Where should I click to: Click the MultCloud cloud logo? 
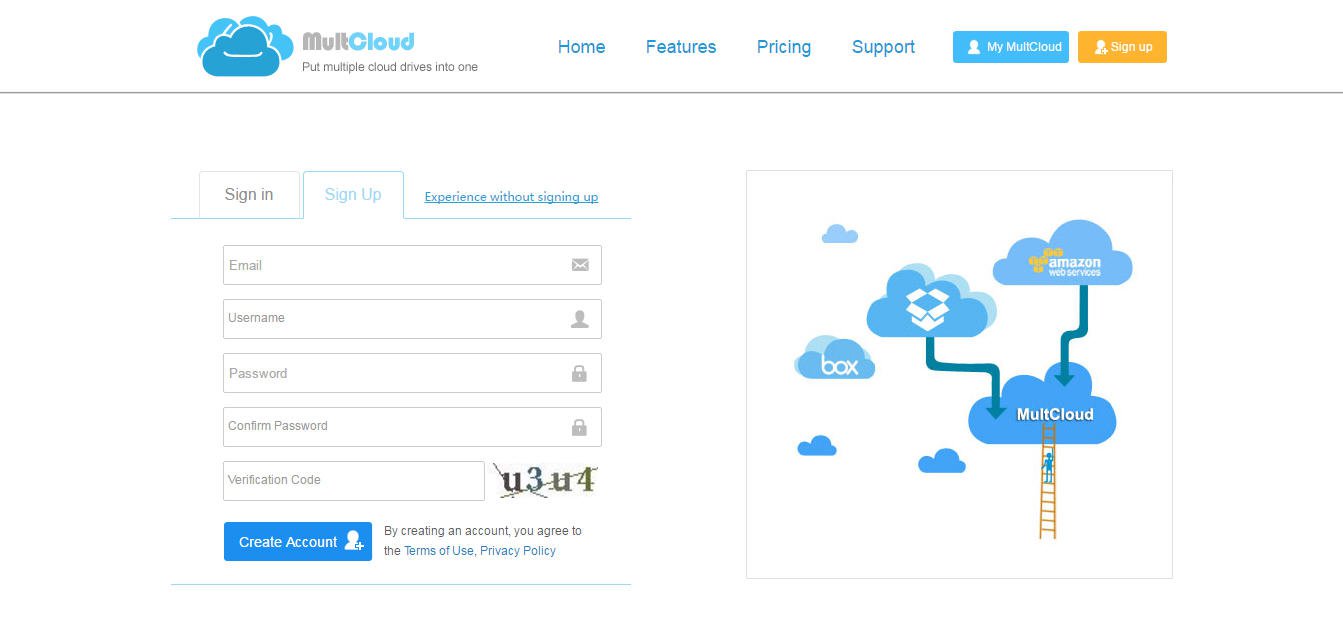click(x=245, y=46)
